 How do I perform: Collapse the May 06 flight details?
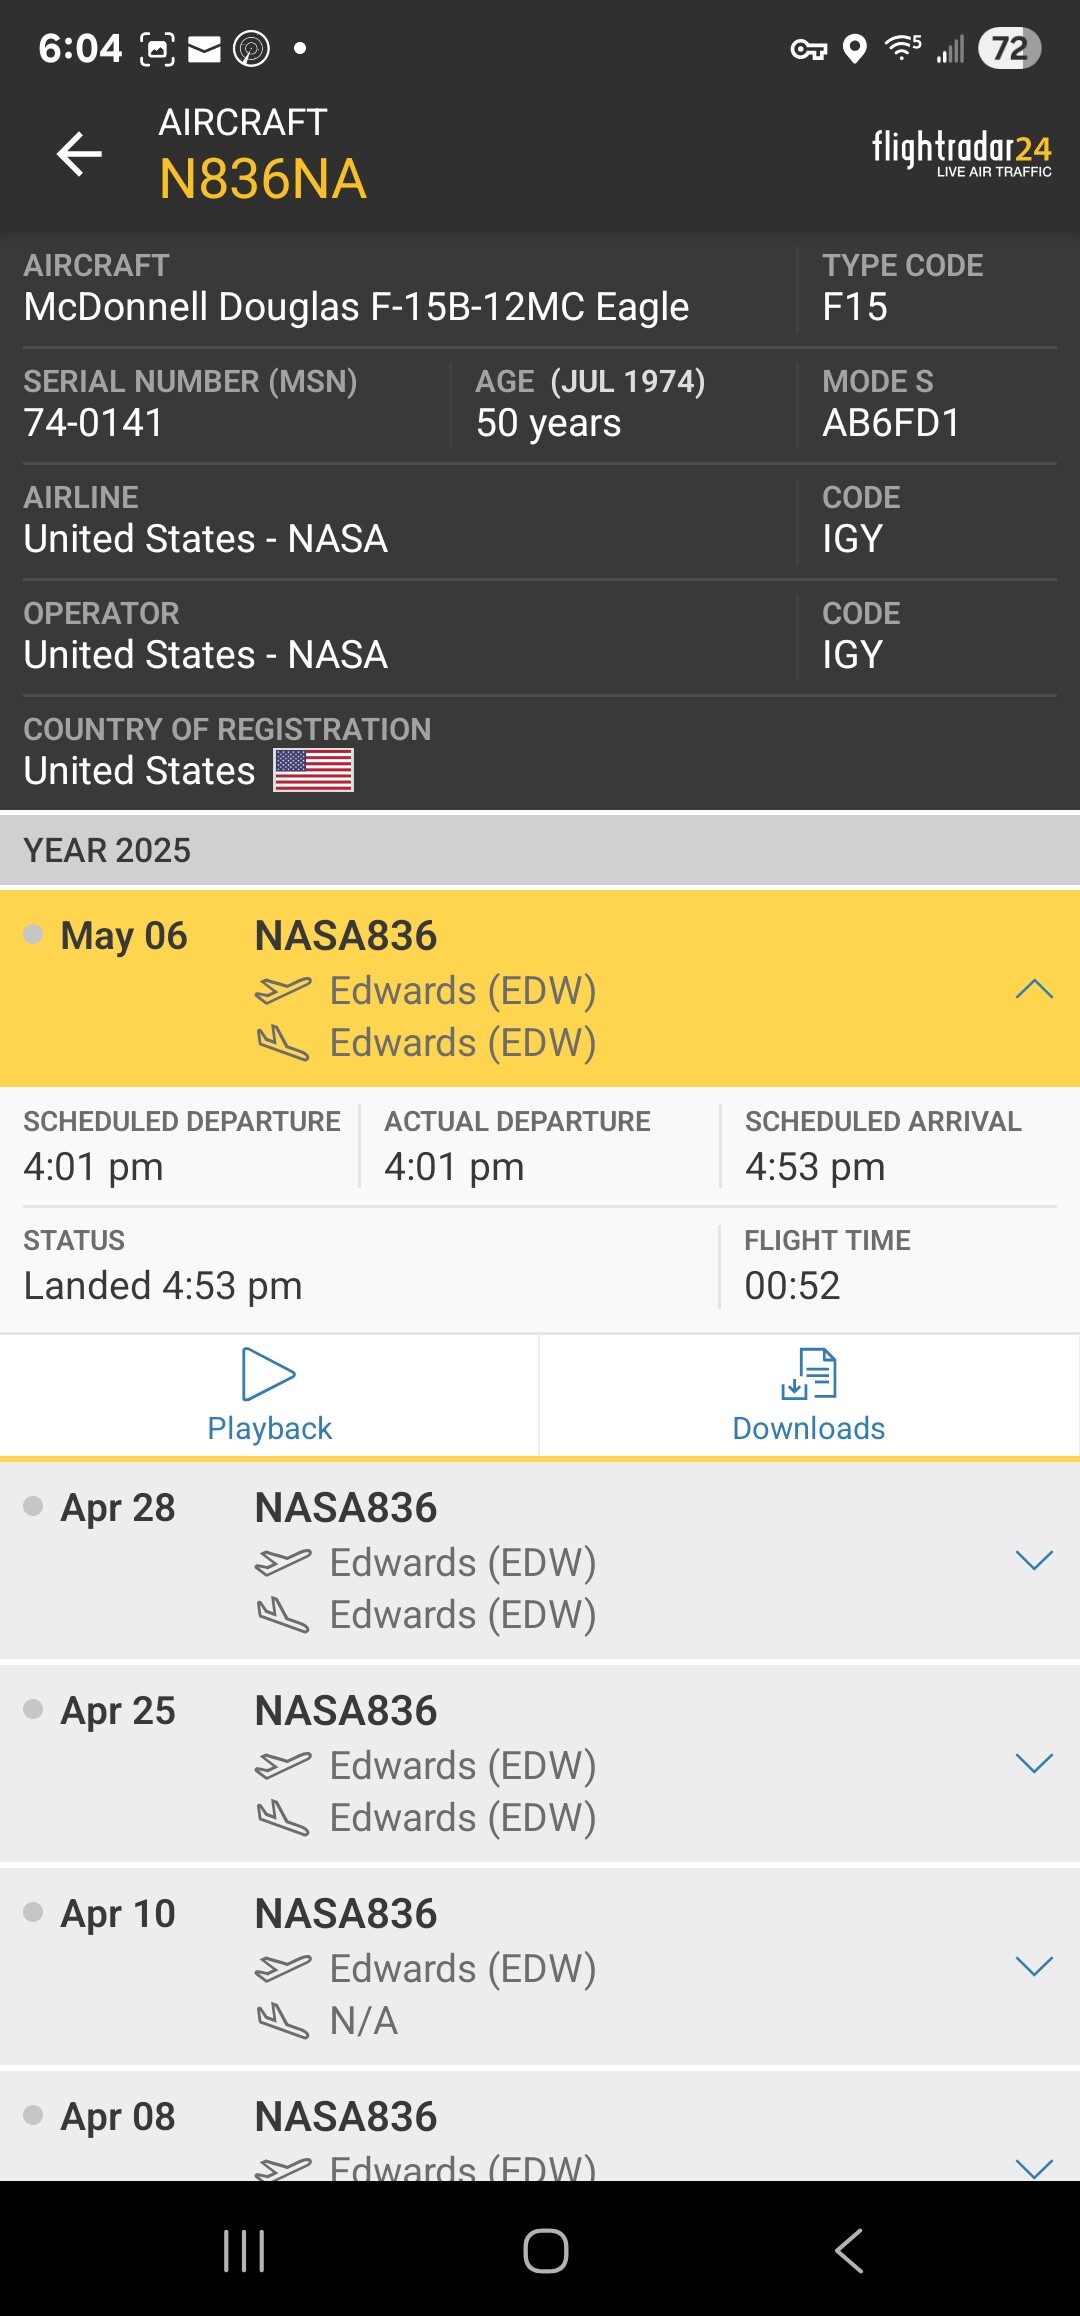[x=1034, y=989]
